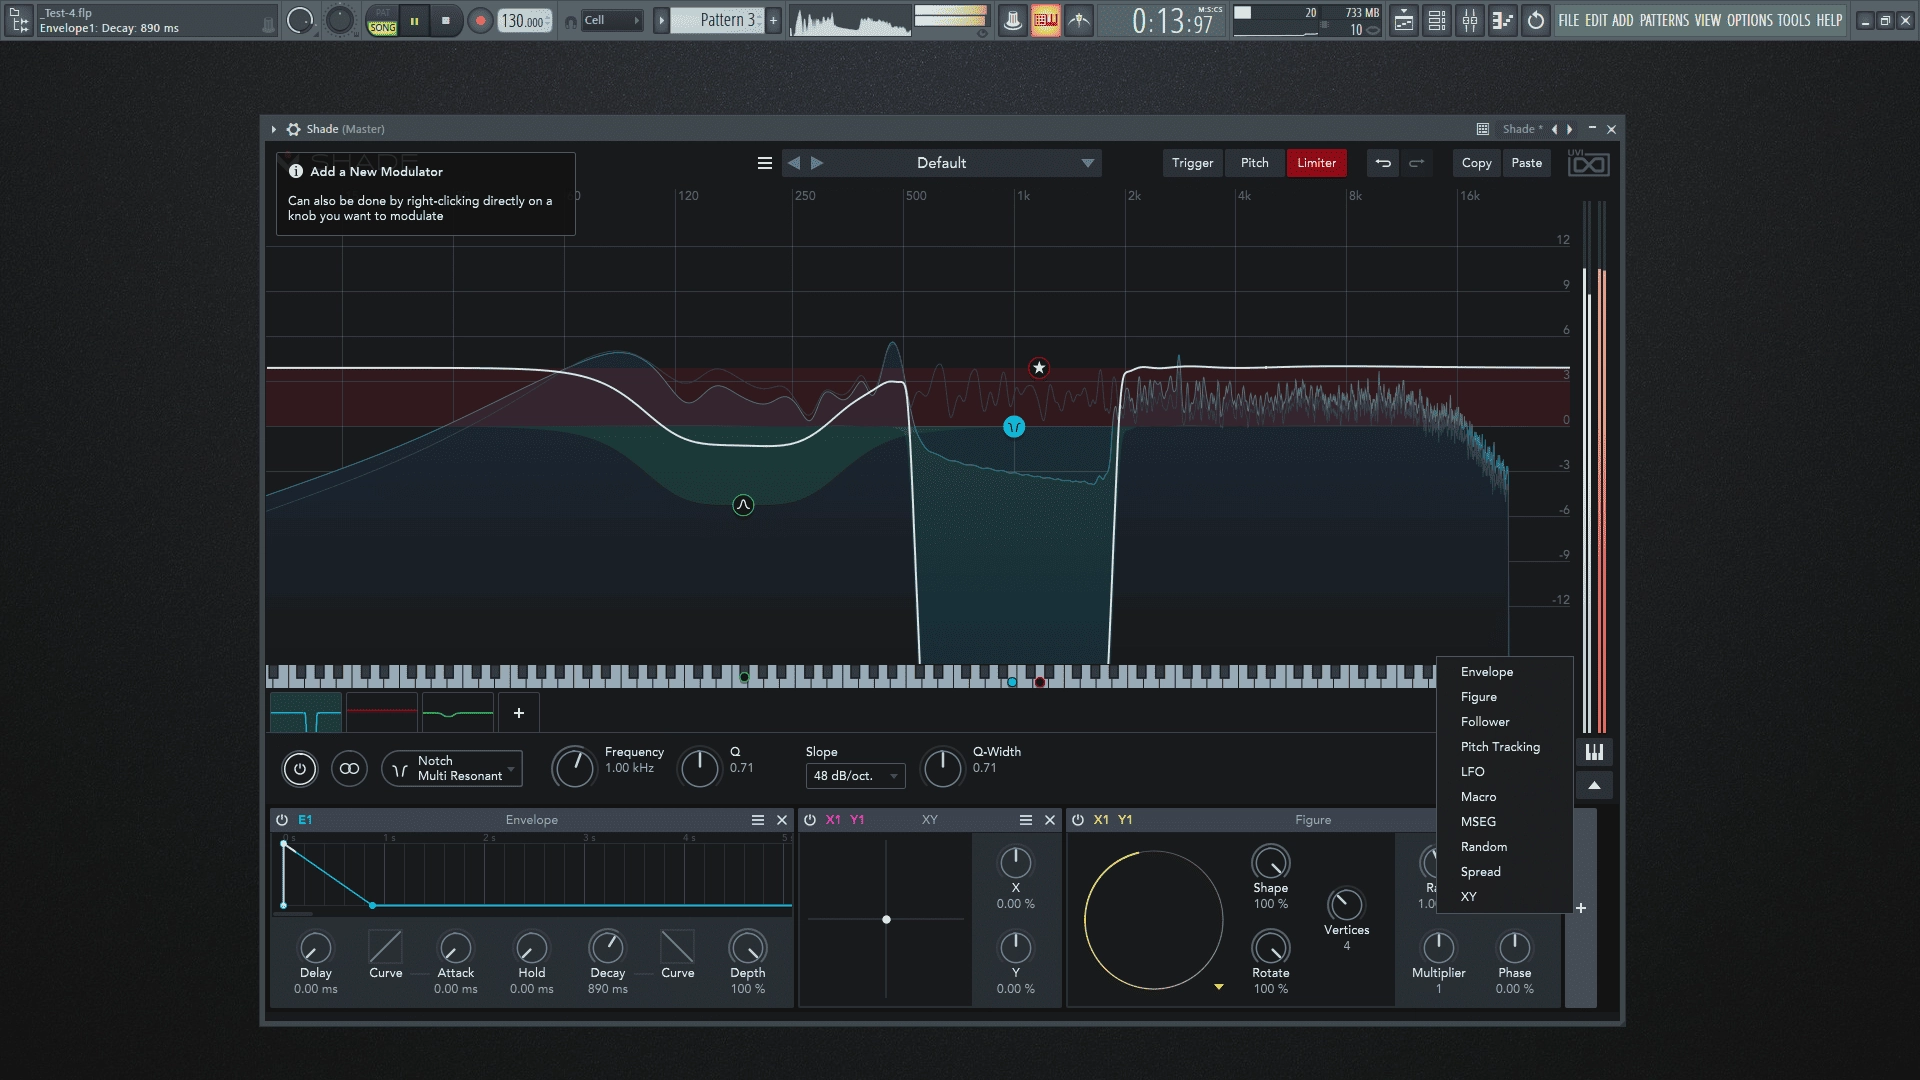Open the Mixer view icon
Screen dimensions: 1920x1080
pyautogui.click(x=1470, y=20)
